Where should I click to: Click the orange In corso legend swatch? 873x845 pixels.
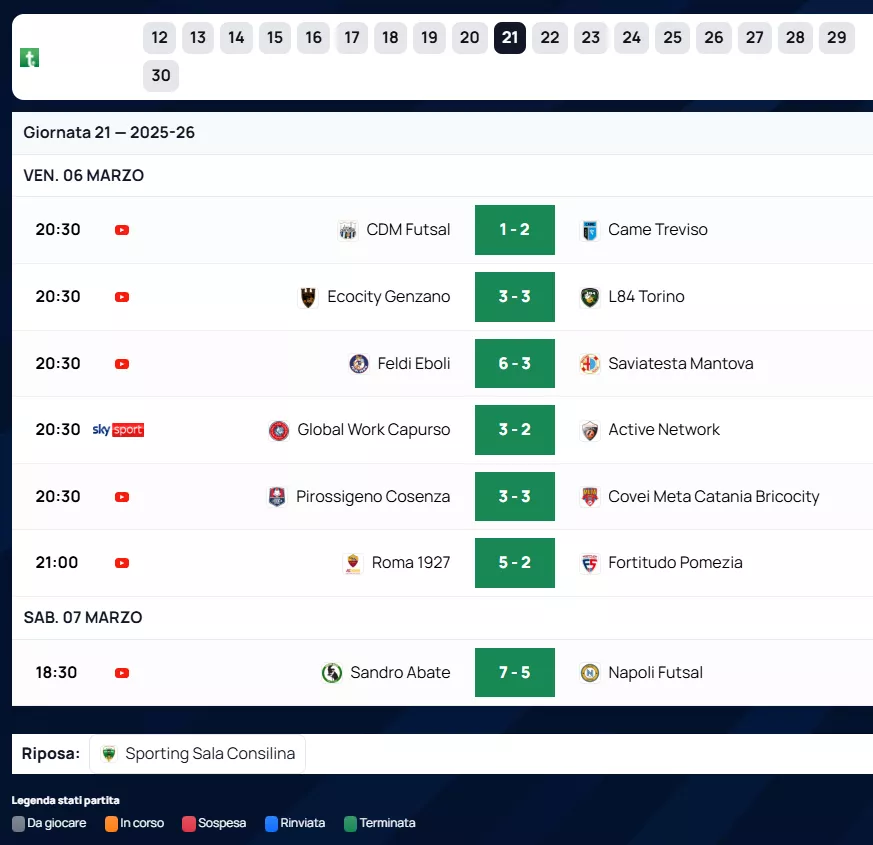[x=111, y=824]
